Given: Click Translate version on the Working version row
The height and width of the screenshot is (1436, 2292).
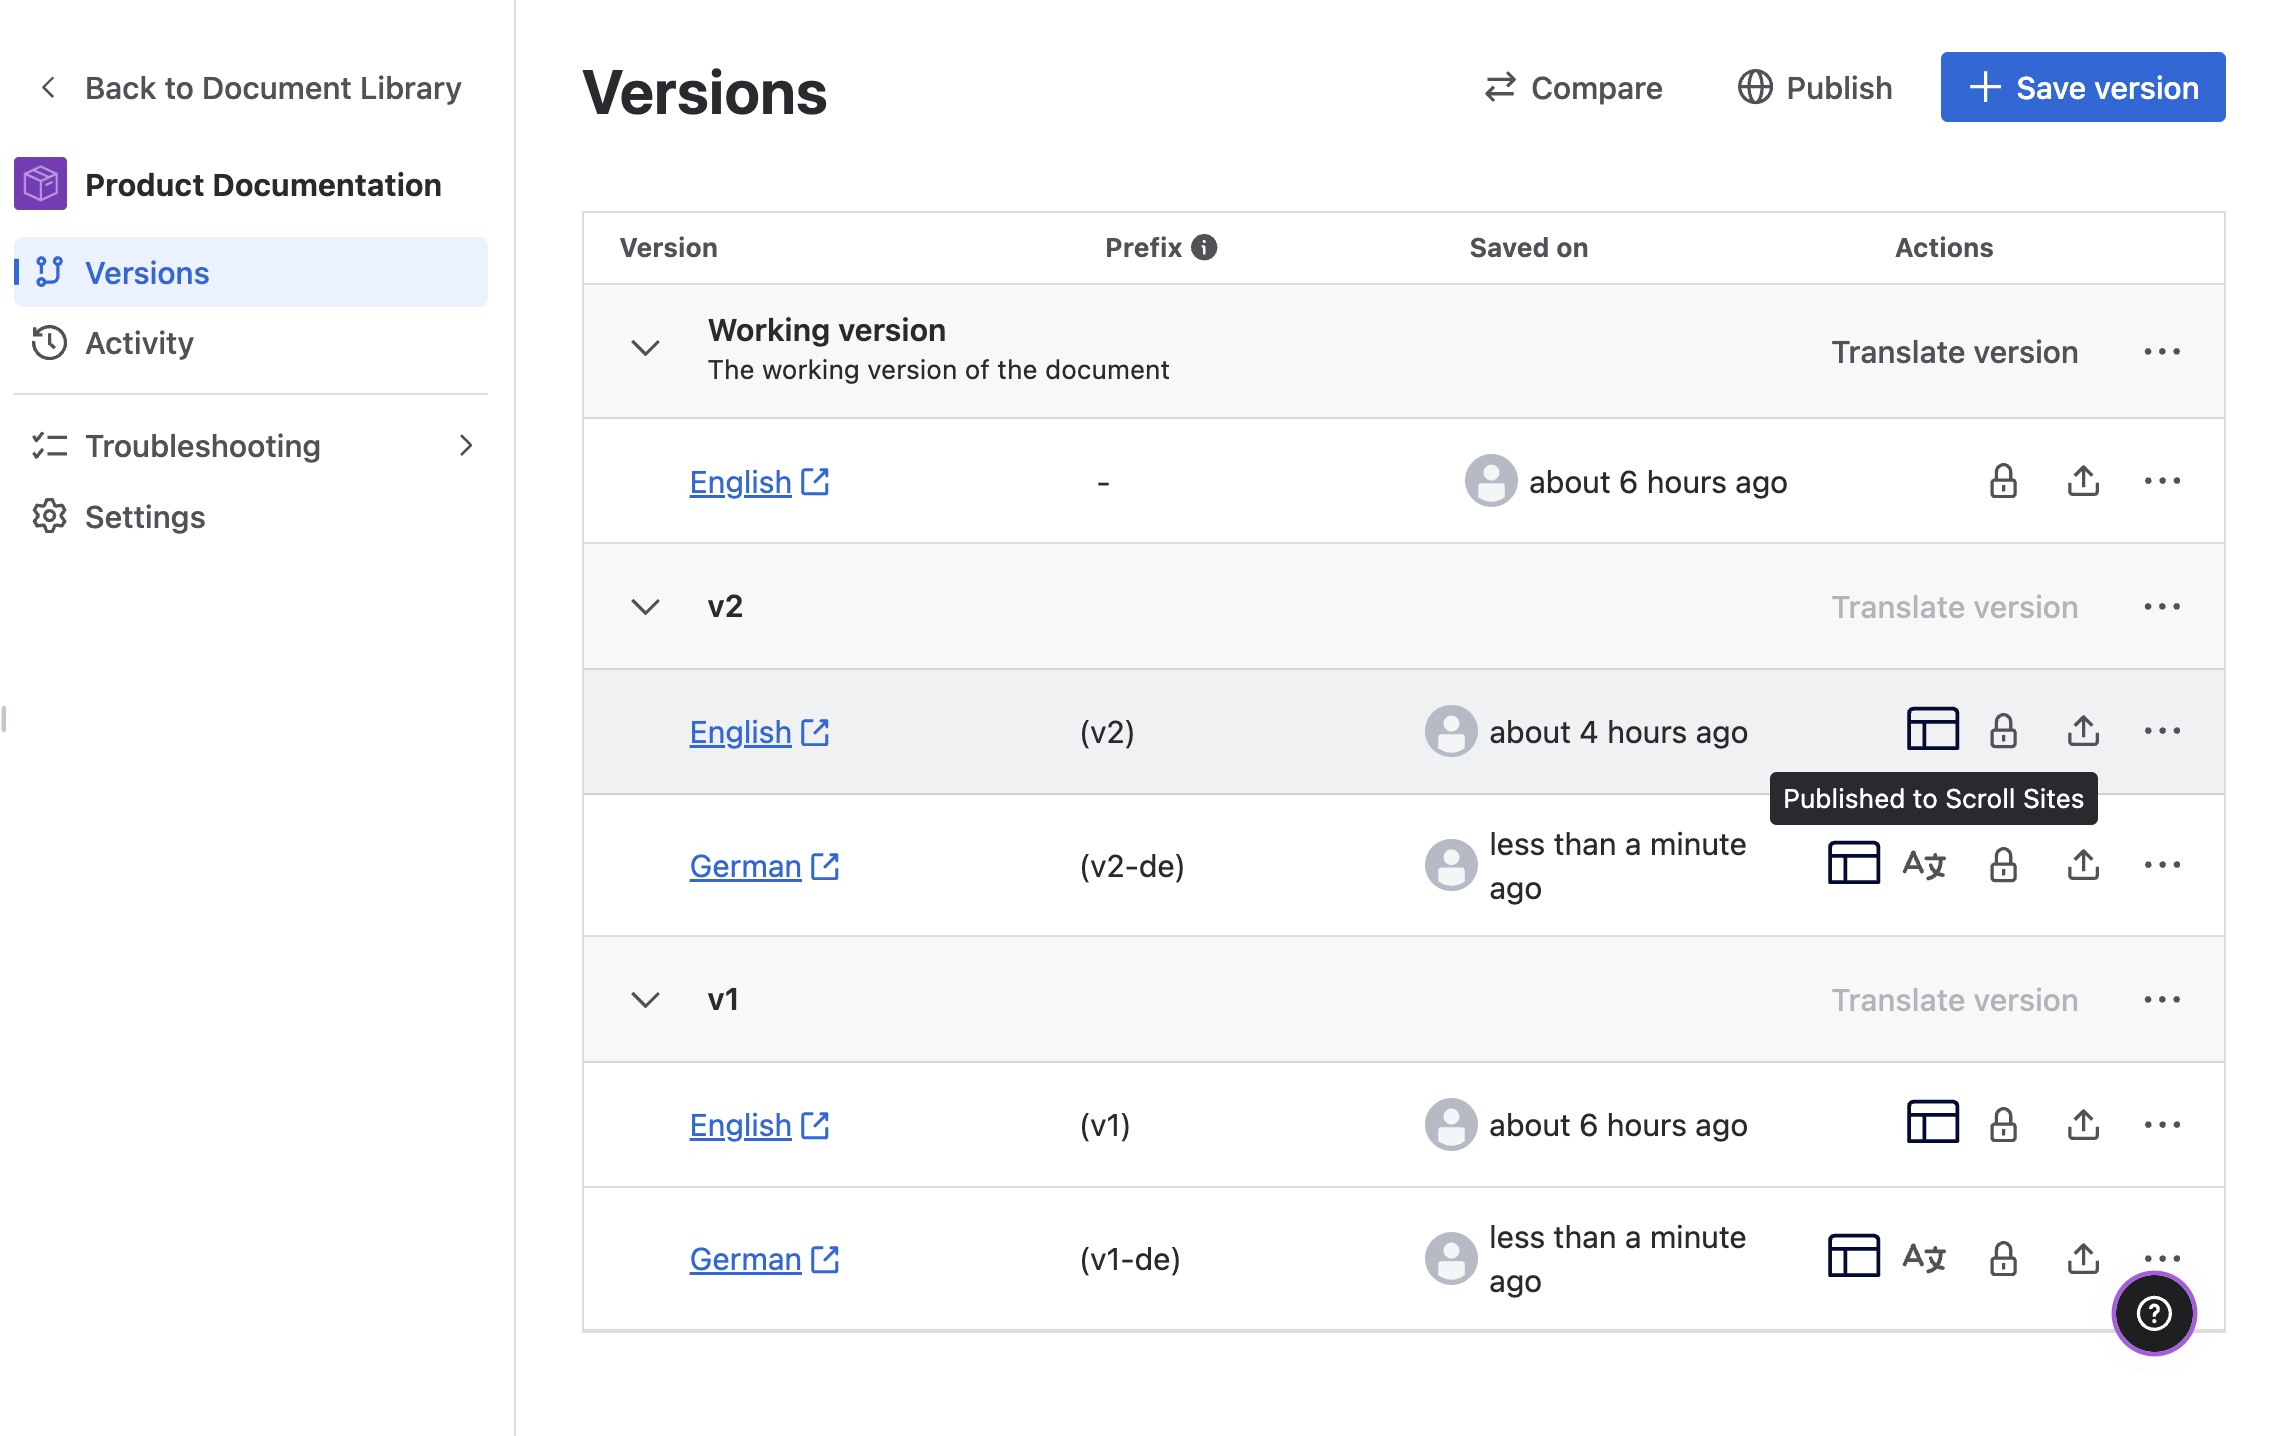Looking at the screenshot, I should click(1954, 352).
